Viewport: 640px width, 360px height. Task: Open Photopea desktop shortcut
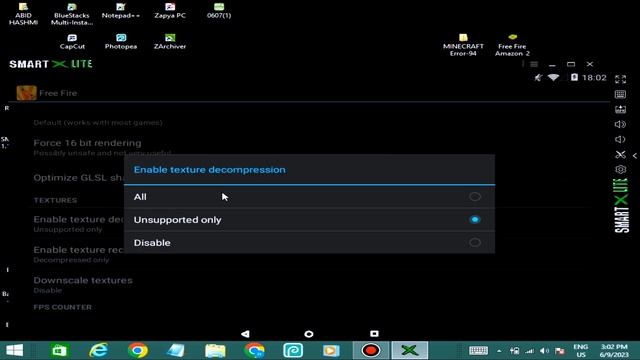[121, 42]
